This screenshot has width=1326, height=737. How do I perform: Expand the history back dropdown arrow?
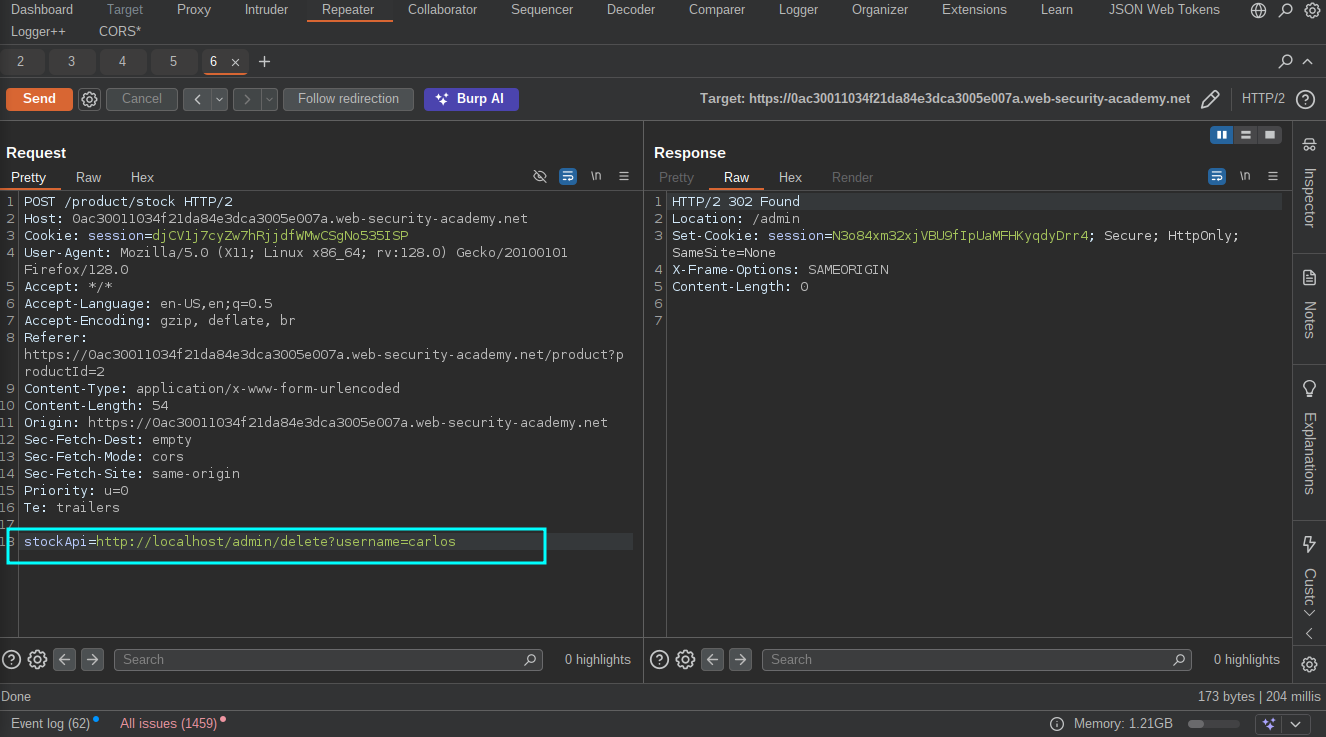tap(219, 99)
